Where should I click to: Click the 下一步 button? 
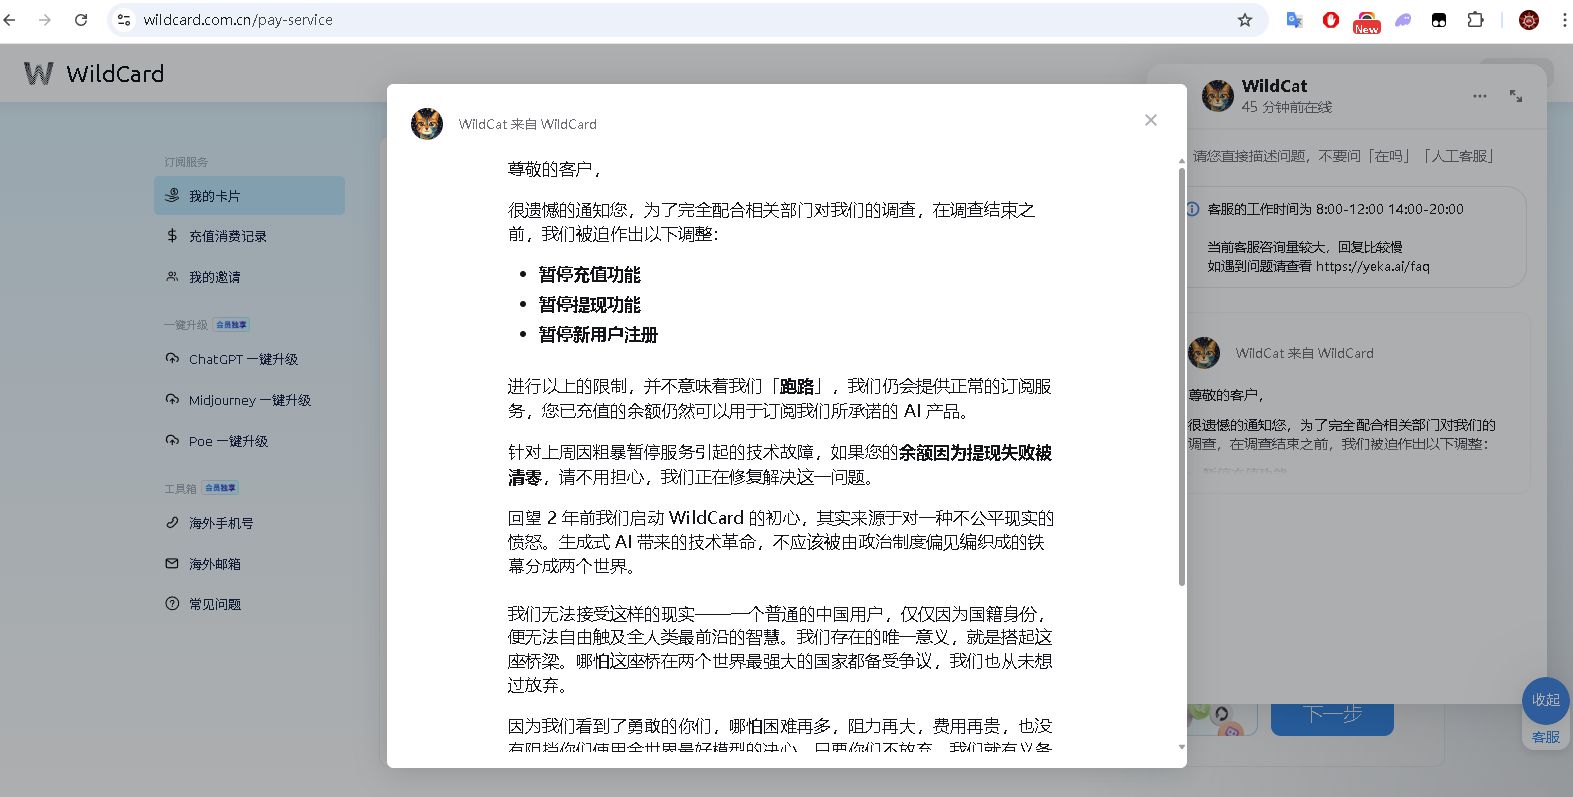click(x=1332, y=716)
